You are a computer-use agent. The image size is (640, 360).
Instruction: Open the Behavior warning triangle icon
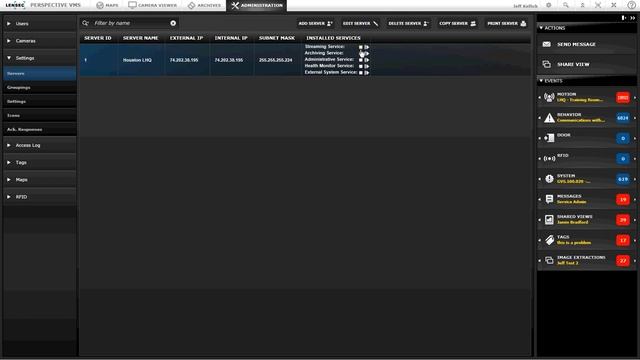coord(549,118)
